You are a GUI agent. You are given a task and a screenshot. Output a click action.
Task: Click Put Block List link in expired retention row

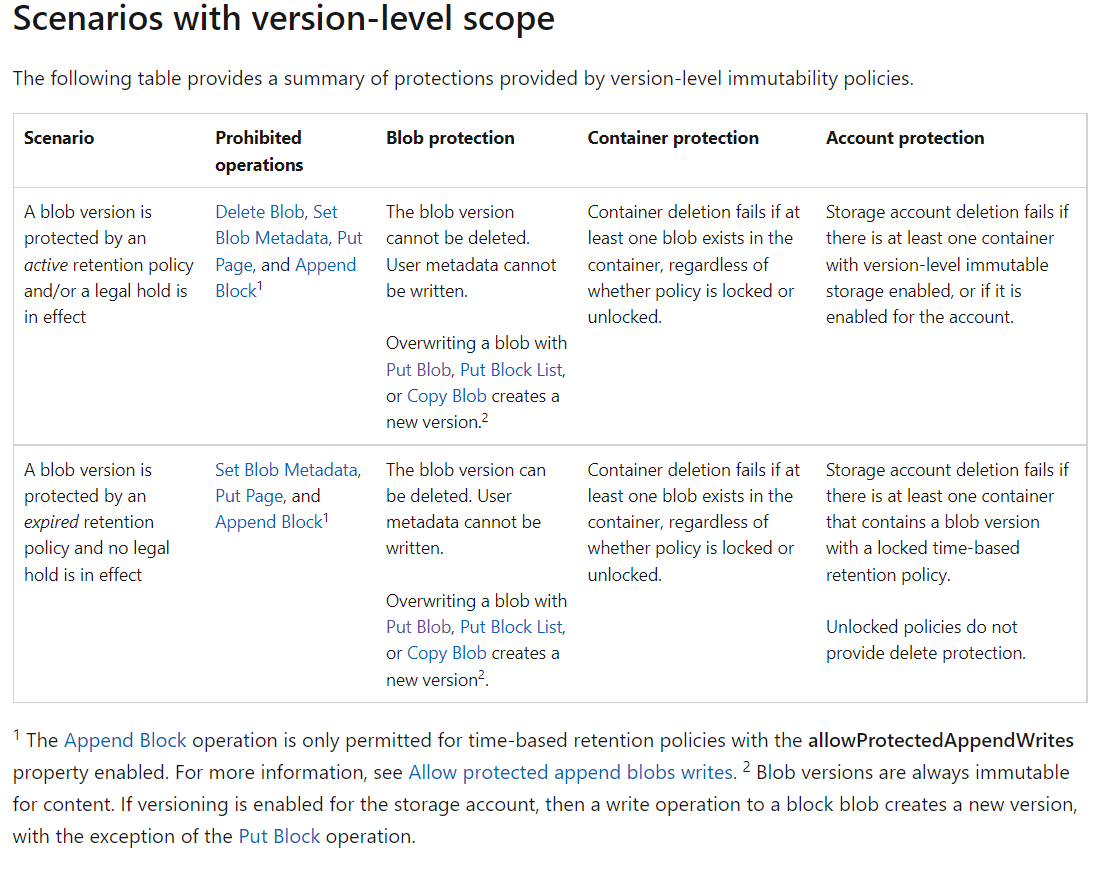coord(511,627)
